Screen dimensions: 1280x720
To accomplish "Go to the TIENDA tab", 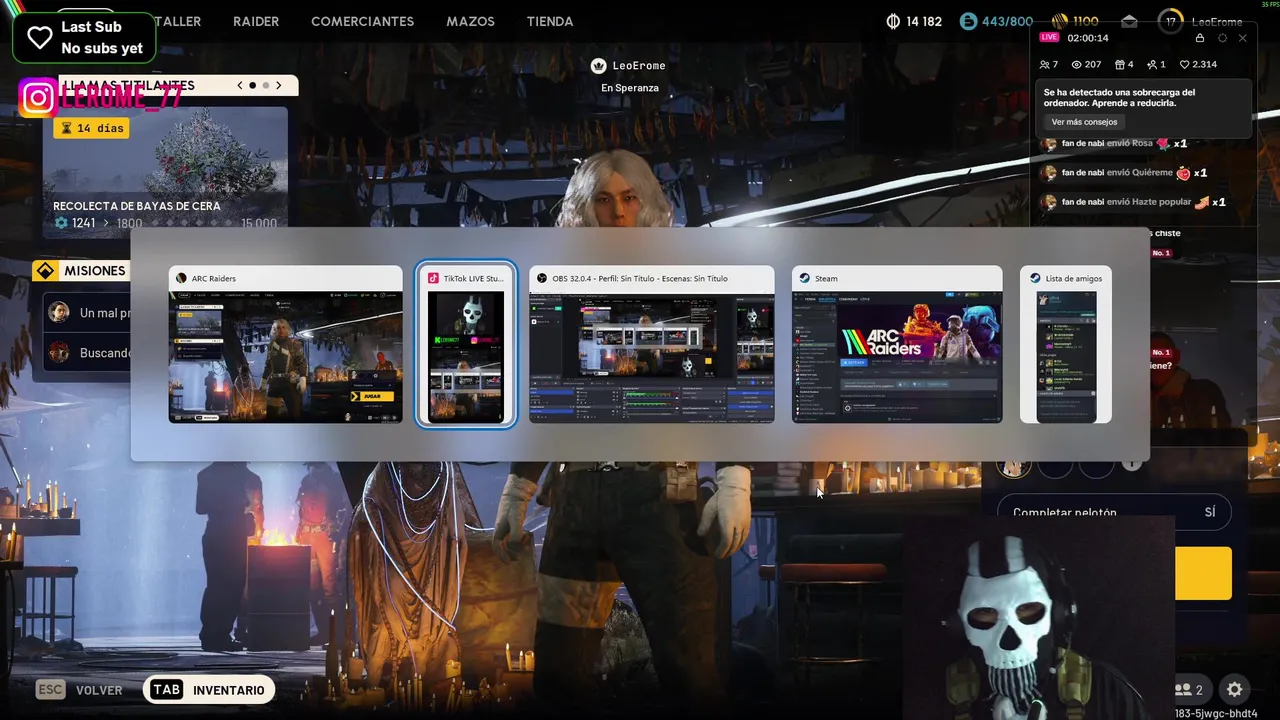I will [x=550, y=21].
